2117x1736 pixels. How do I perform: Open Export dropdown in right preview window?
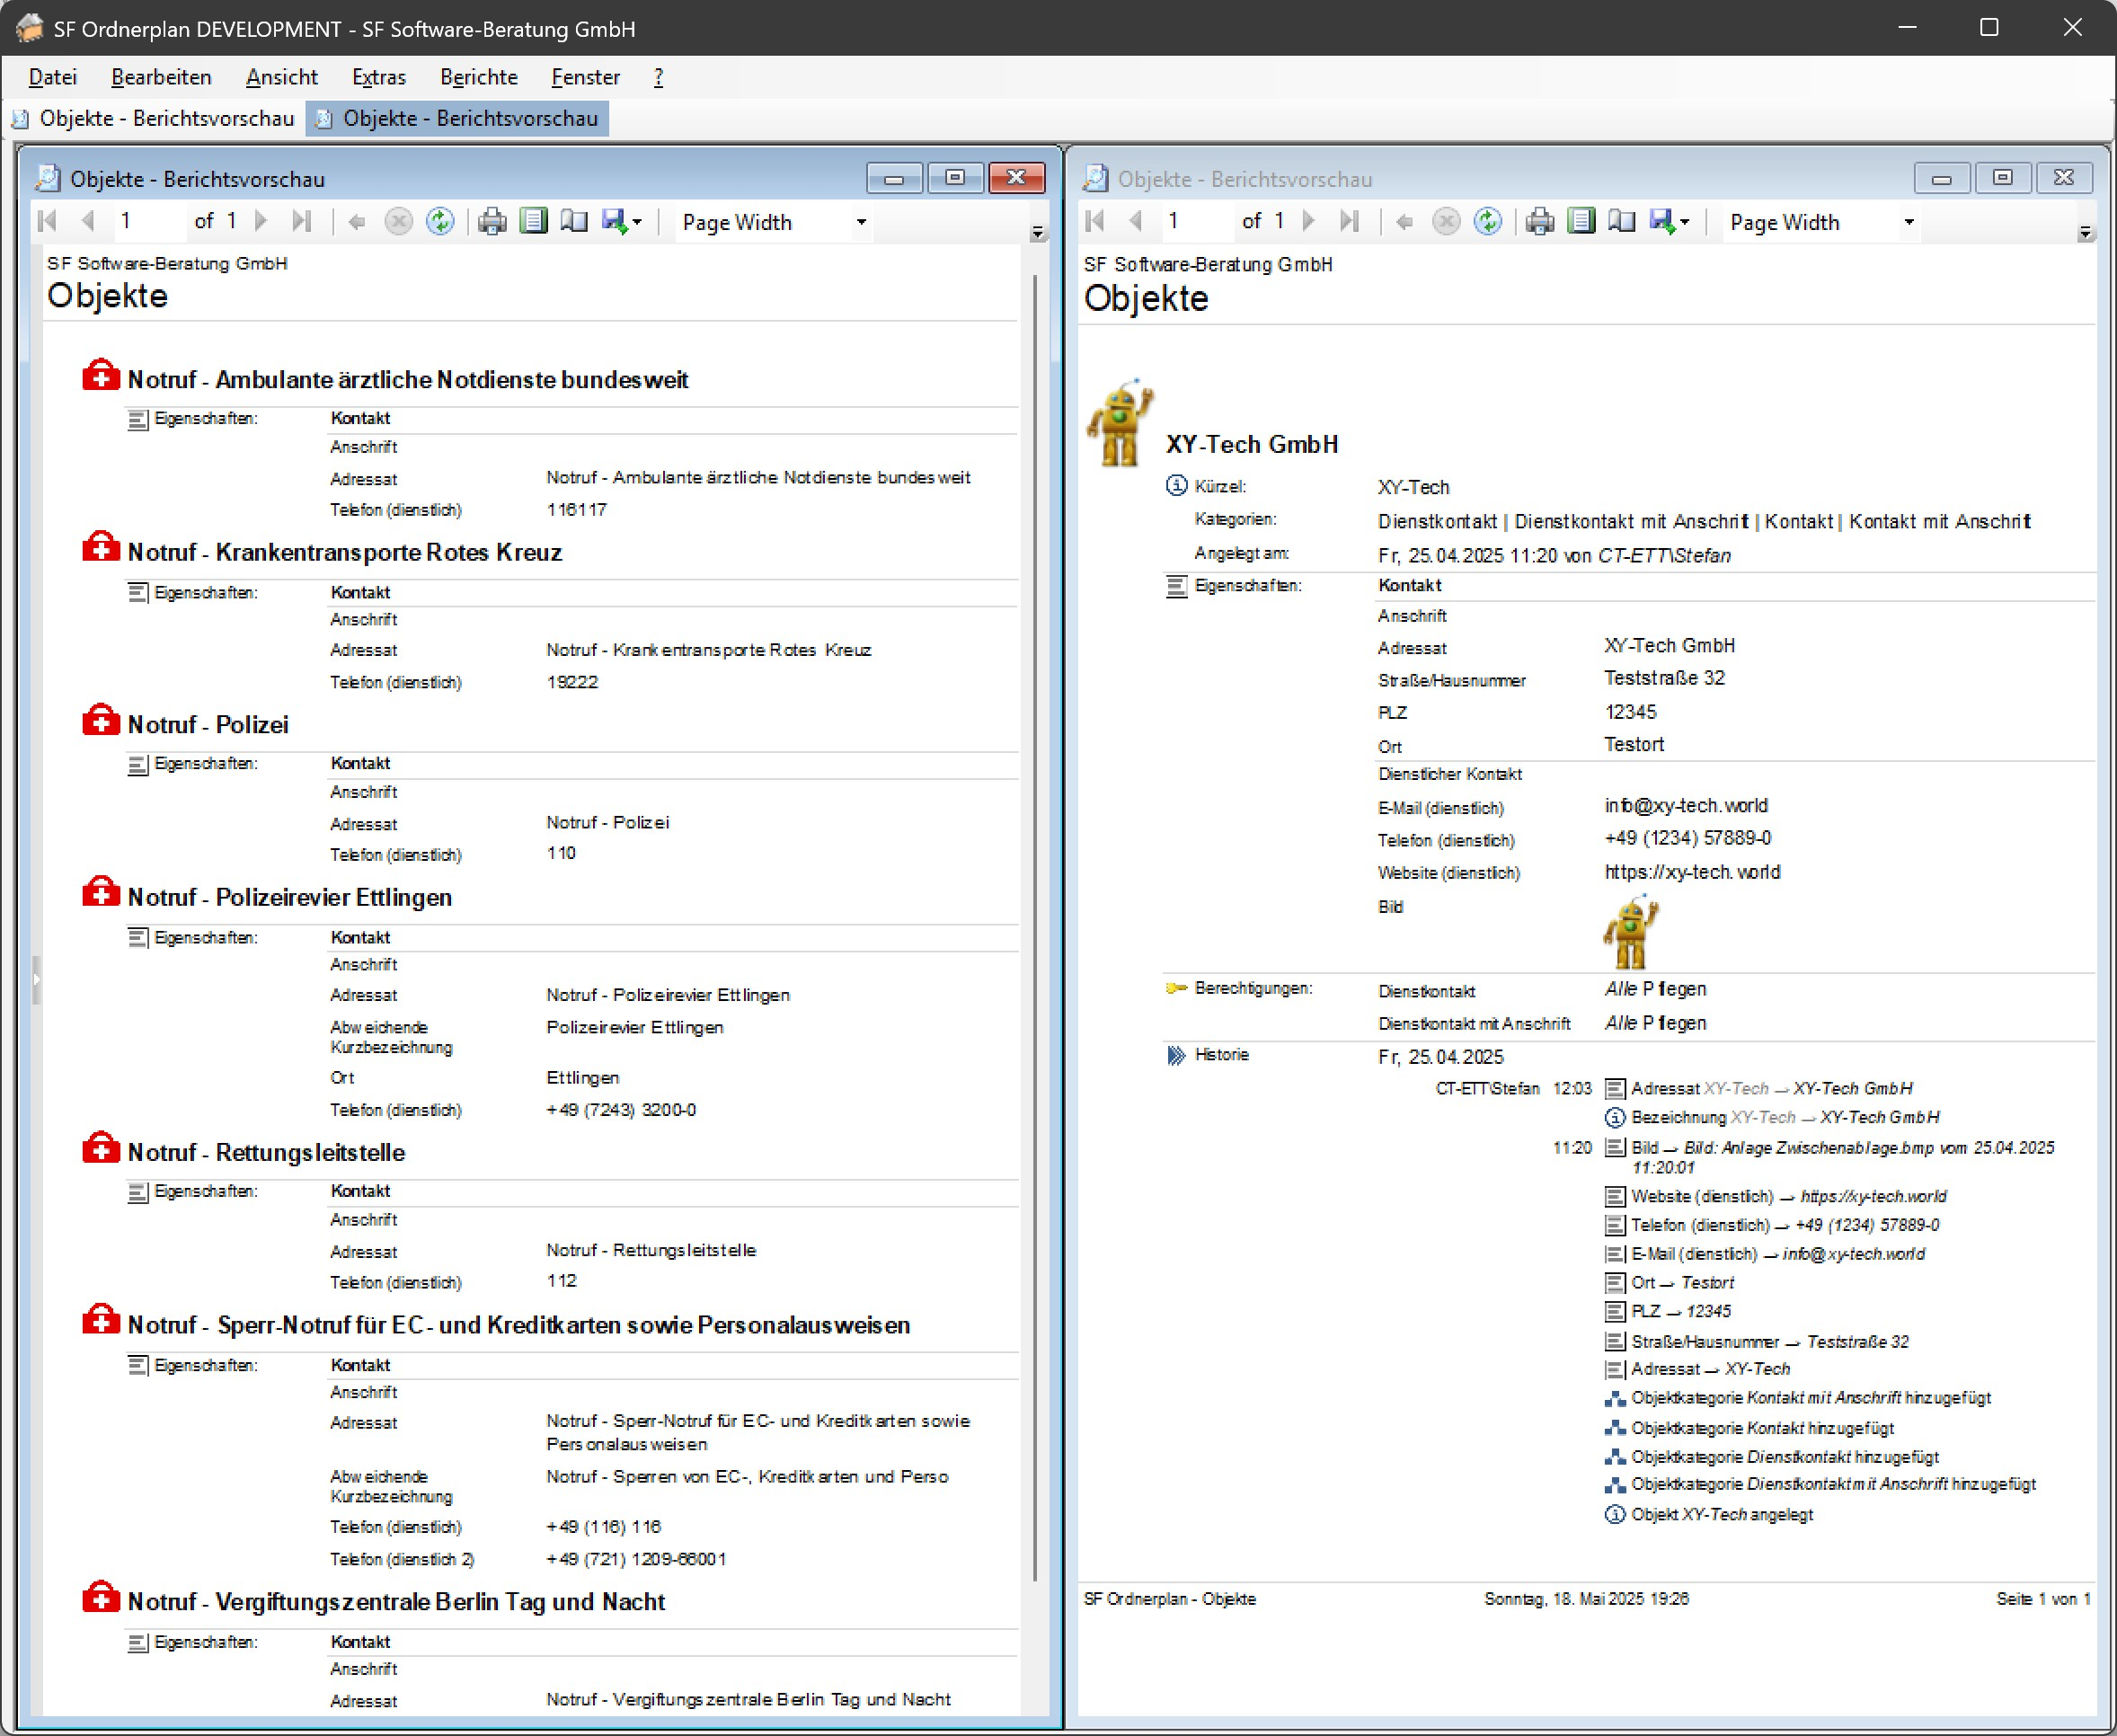pos(1670,221)
